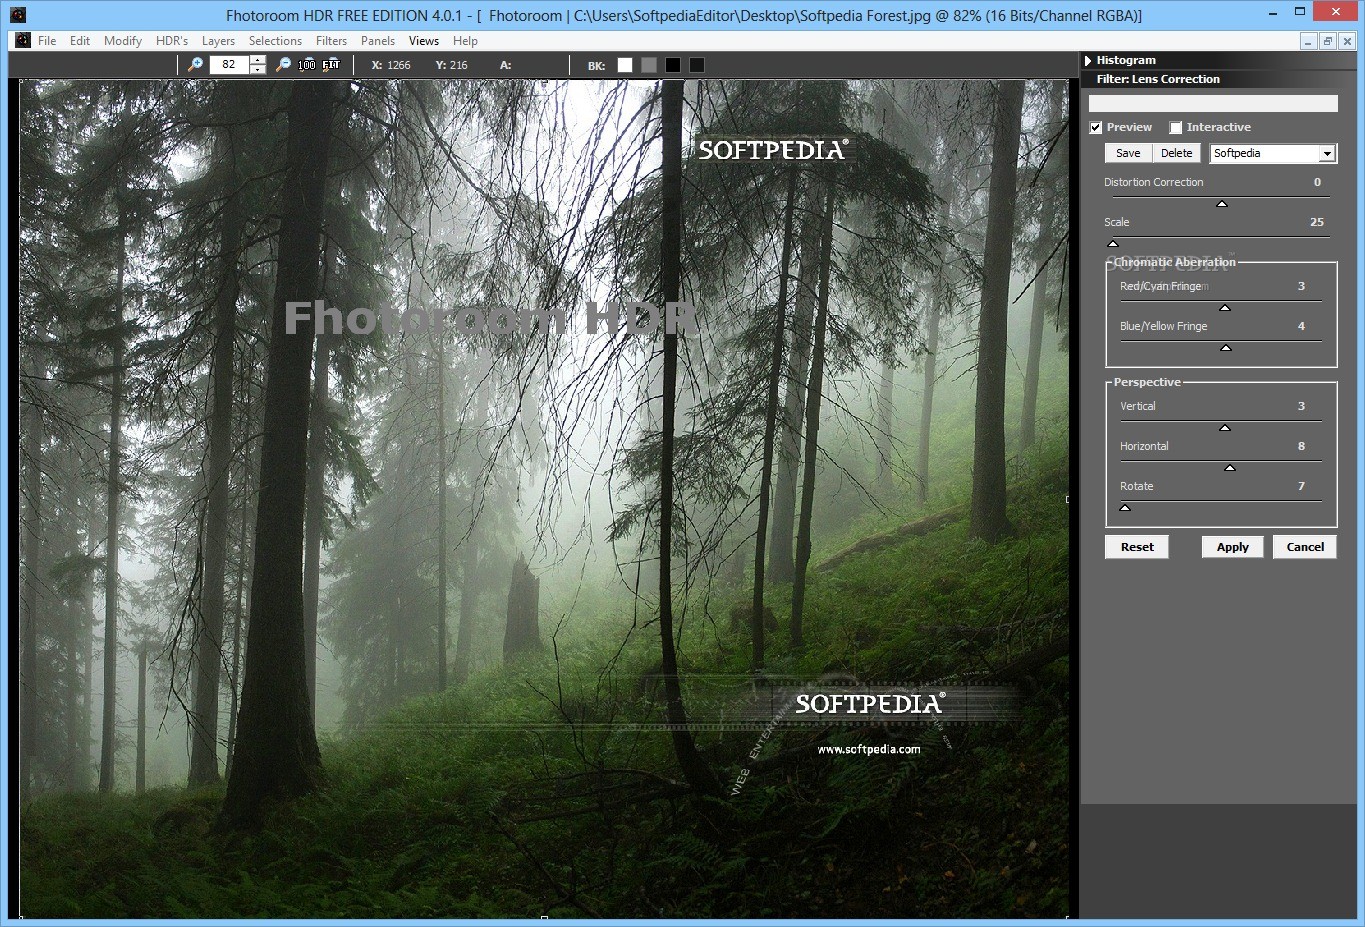The height and width of the screenshot is (927, 1365).
Task: Select the gray background swatch
Action: point(649,65)
